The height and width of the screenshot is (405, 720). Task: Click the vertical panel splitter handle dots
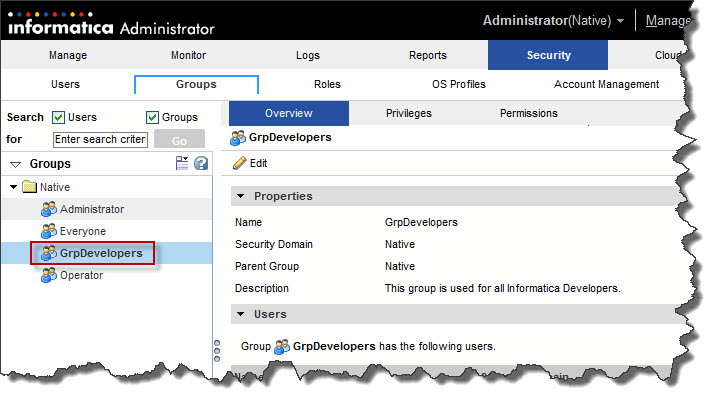[217, 351]
